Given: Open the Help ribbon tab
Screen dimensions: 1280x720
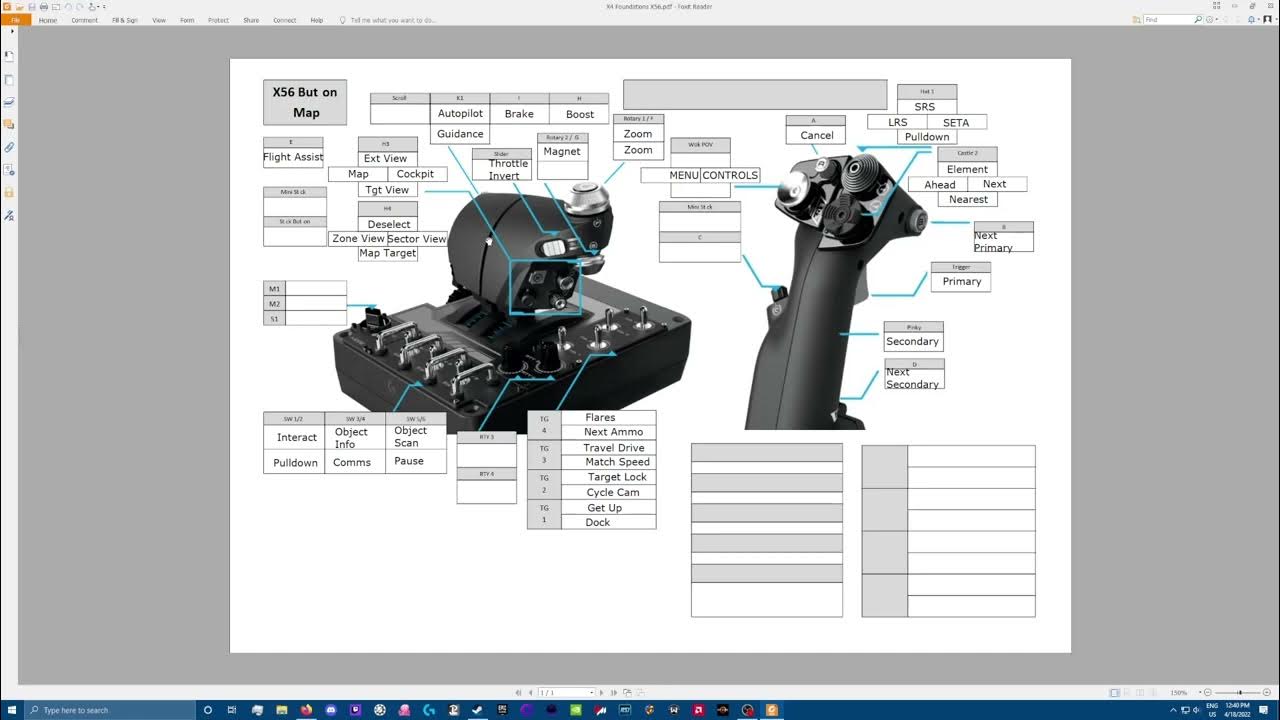Looking at the screenshot, I should pyautogui.click(x=317, y=20).
